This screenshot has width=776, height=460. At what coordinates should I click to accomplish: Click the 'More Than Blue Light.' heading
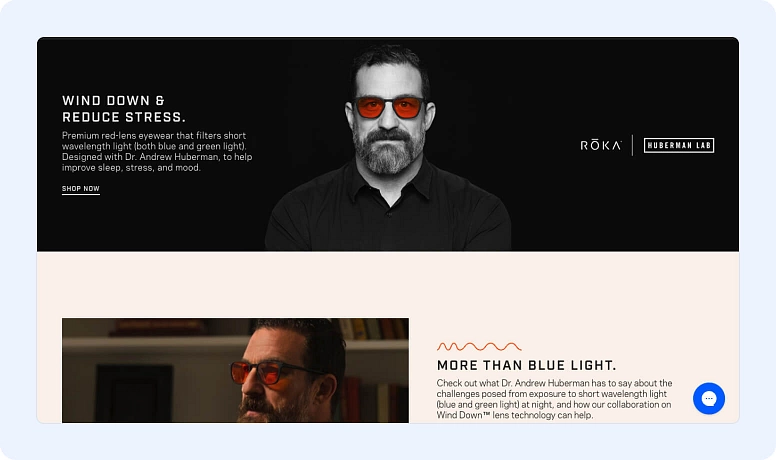point(527,365)
